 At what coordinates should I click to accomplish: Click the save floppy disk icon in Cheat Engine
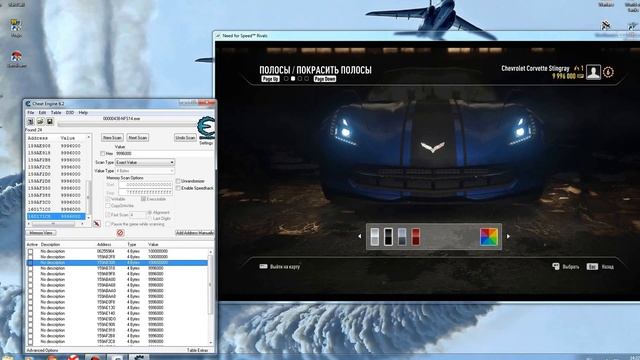tap(50, 122)
